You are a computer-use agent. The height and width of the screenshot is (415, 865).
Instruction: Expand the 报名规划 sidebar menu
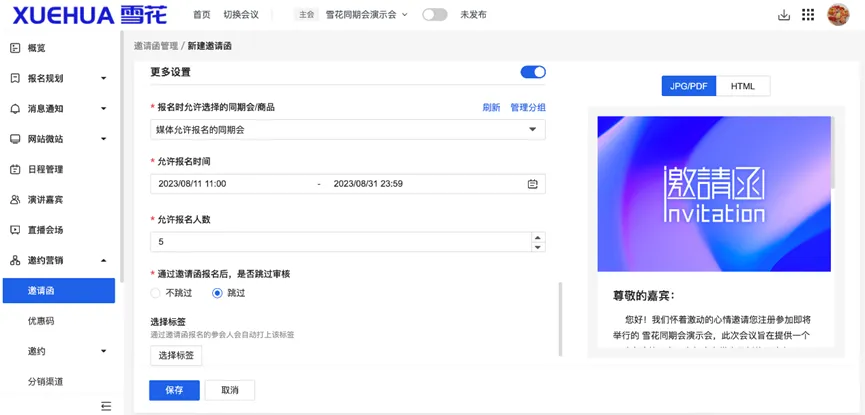(x=58, y=78)
